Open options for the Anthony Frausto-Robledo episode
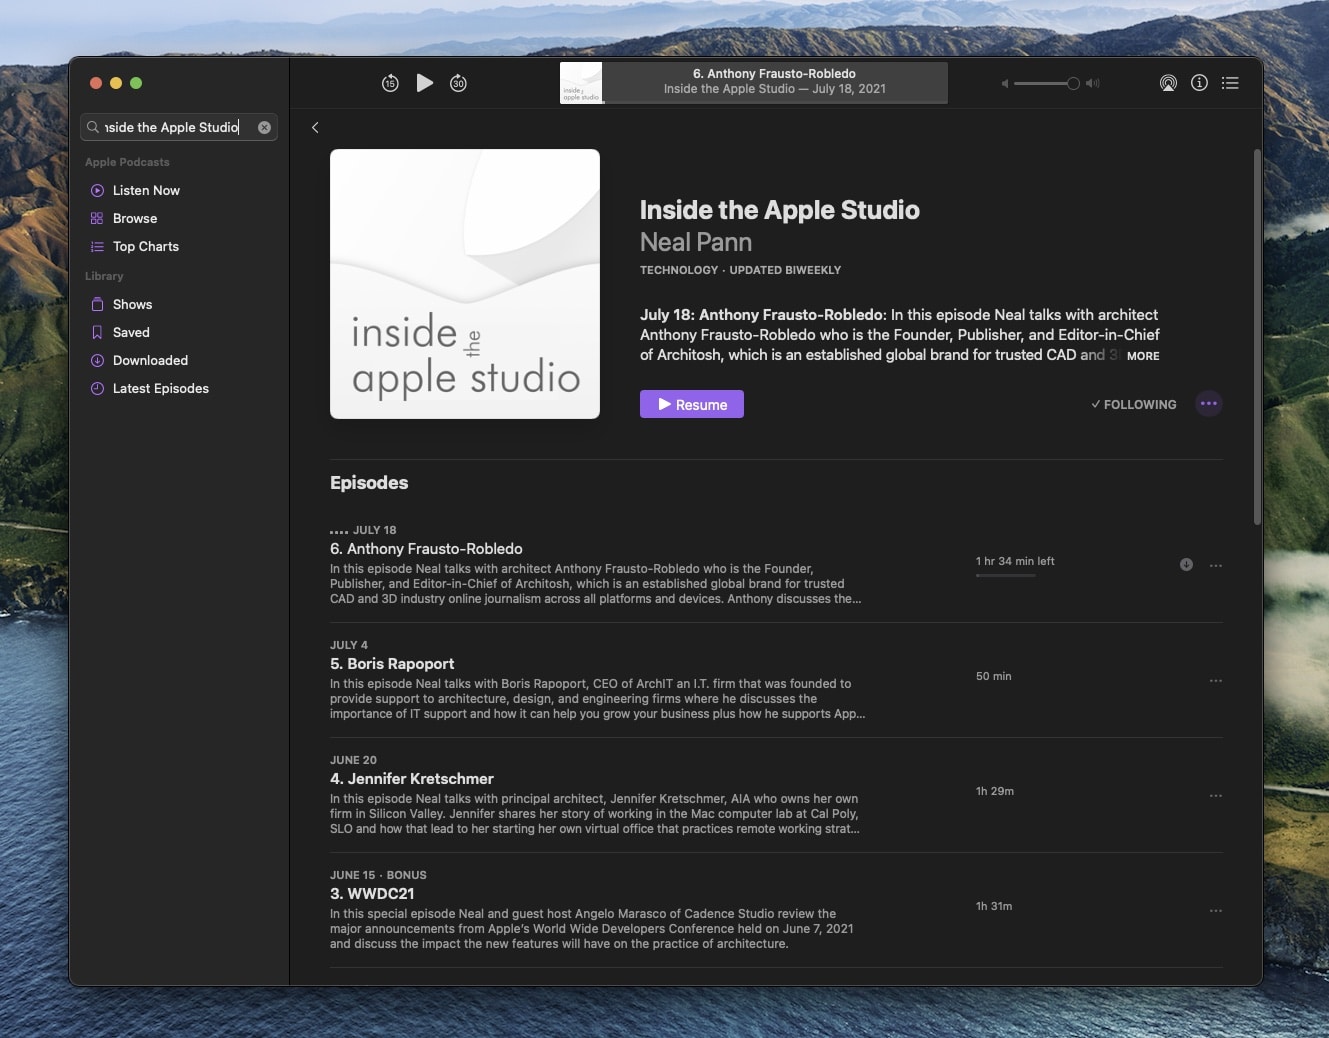 point(1216,565)
